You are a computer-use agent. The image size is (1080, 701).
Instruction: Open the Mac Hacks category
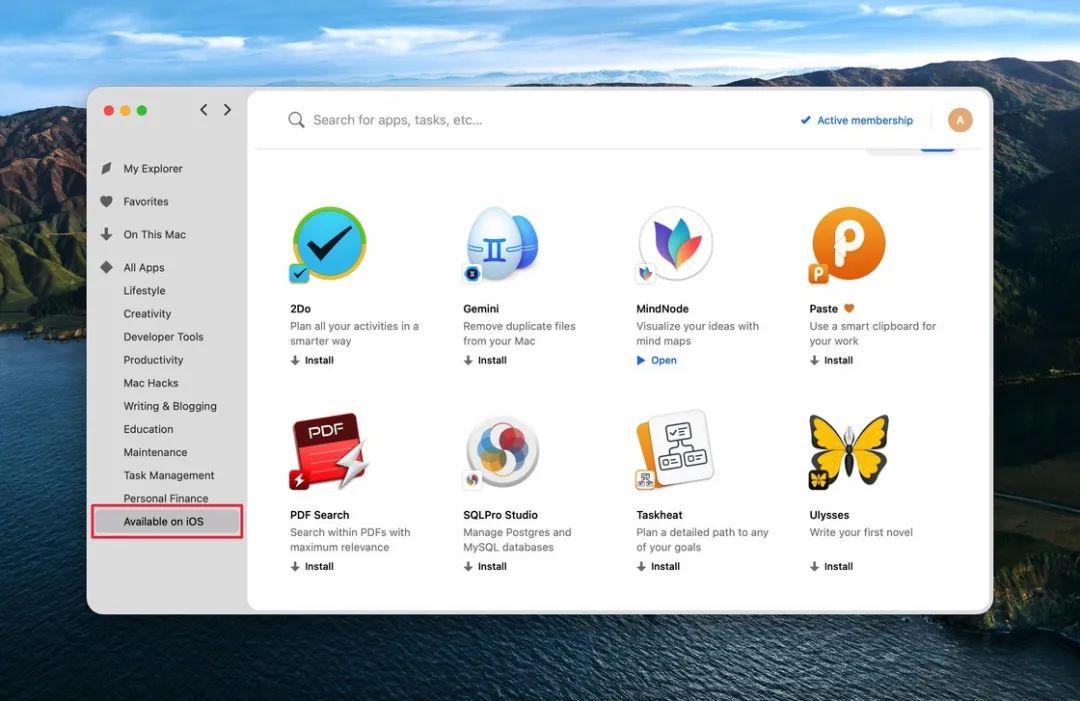point(151,383)
